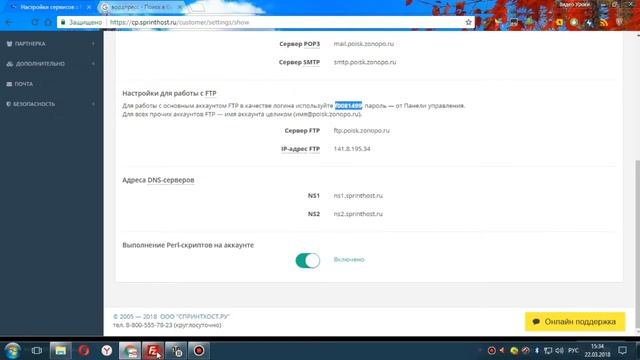Expand the Дополнительно section arrow
Viewport: 640px width, 360px height.
click(x=93, y=64)
